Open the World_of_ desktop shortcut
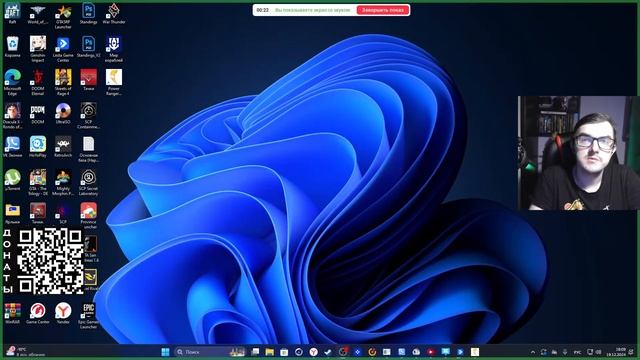 (38, 13)
